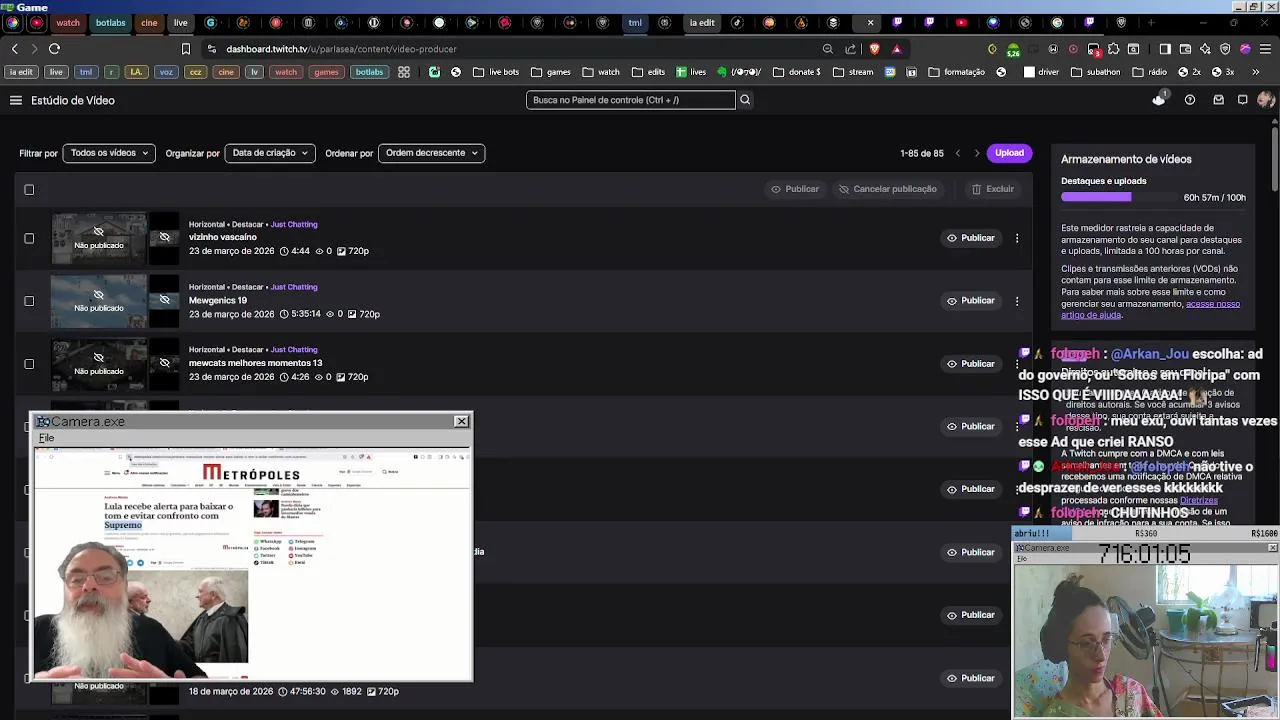Open the inbox mail icon in header
Image resolution: width=1280 pixels, height=720 pixels.
tap(1218, 100)
